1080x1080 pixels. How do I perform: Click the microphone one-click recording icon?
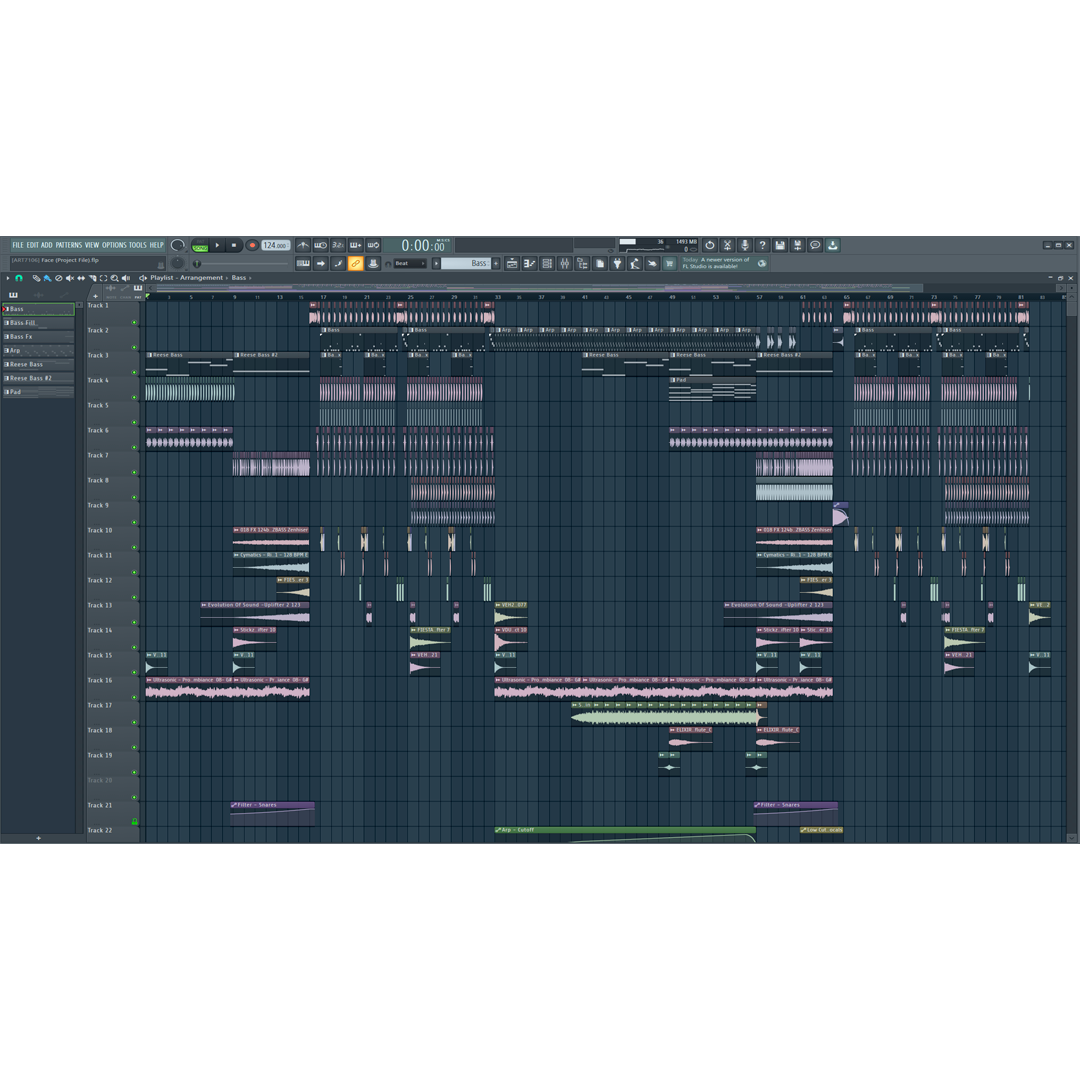coord(745,245)
